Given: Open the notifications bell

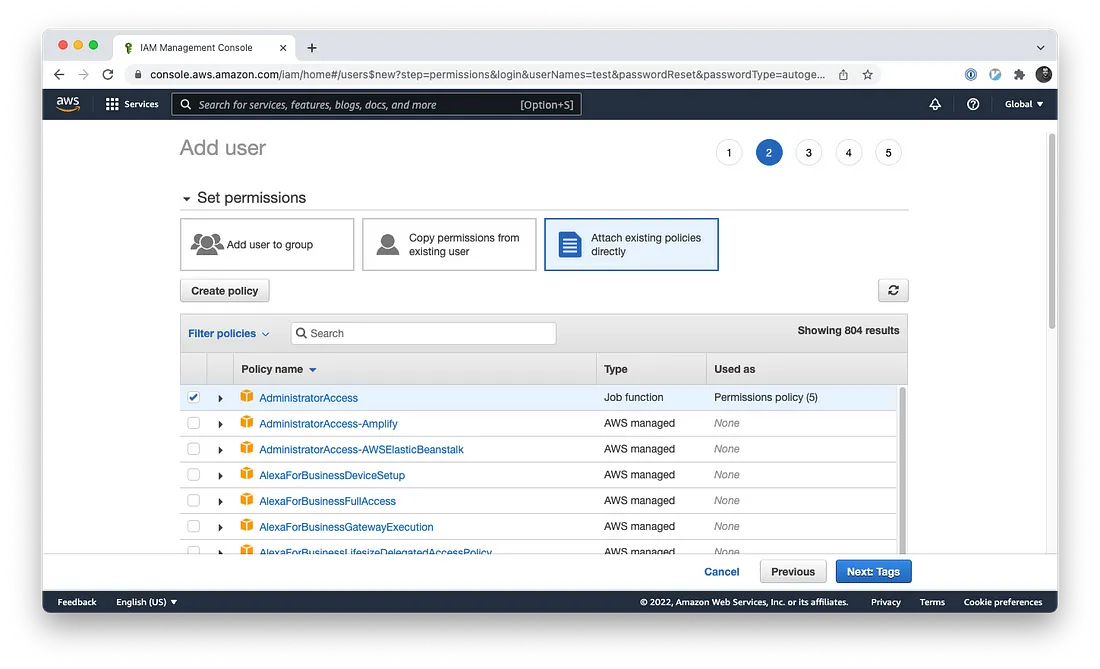Looking at the screenshot, I should [935, 104].
